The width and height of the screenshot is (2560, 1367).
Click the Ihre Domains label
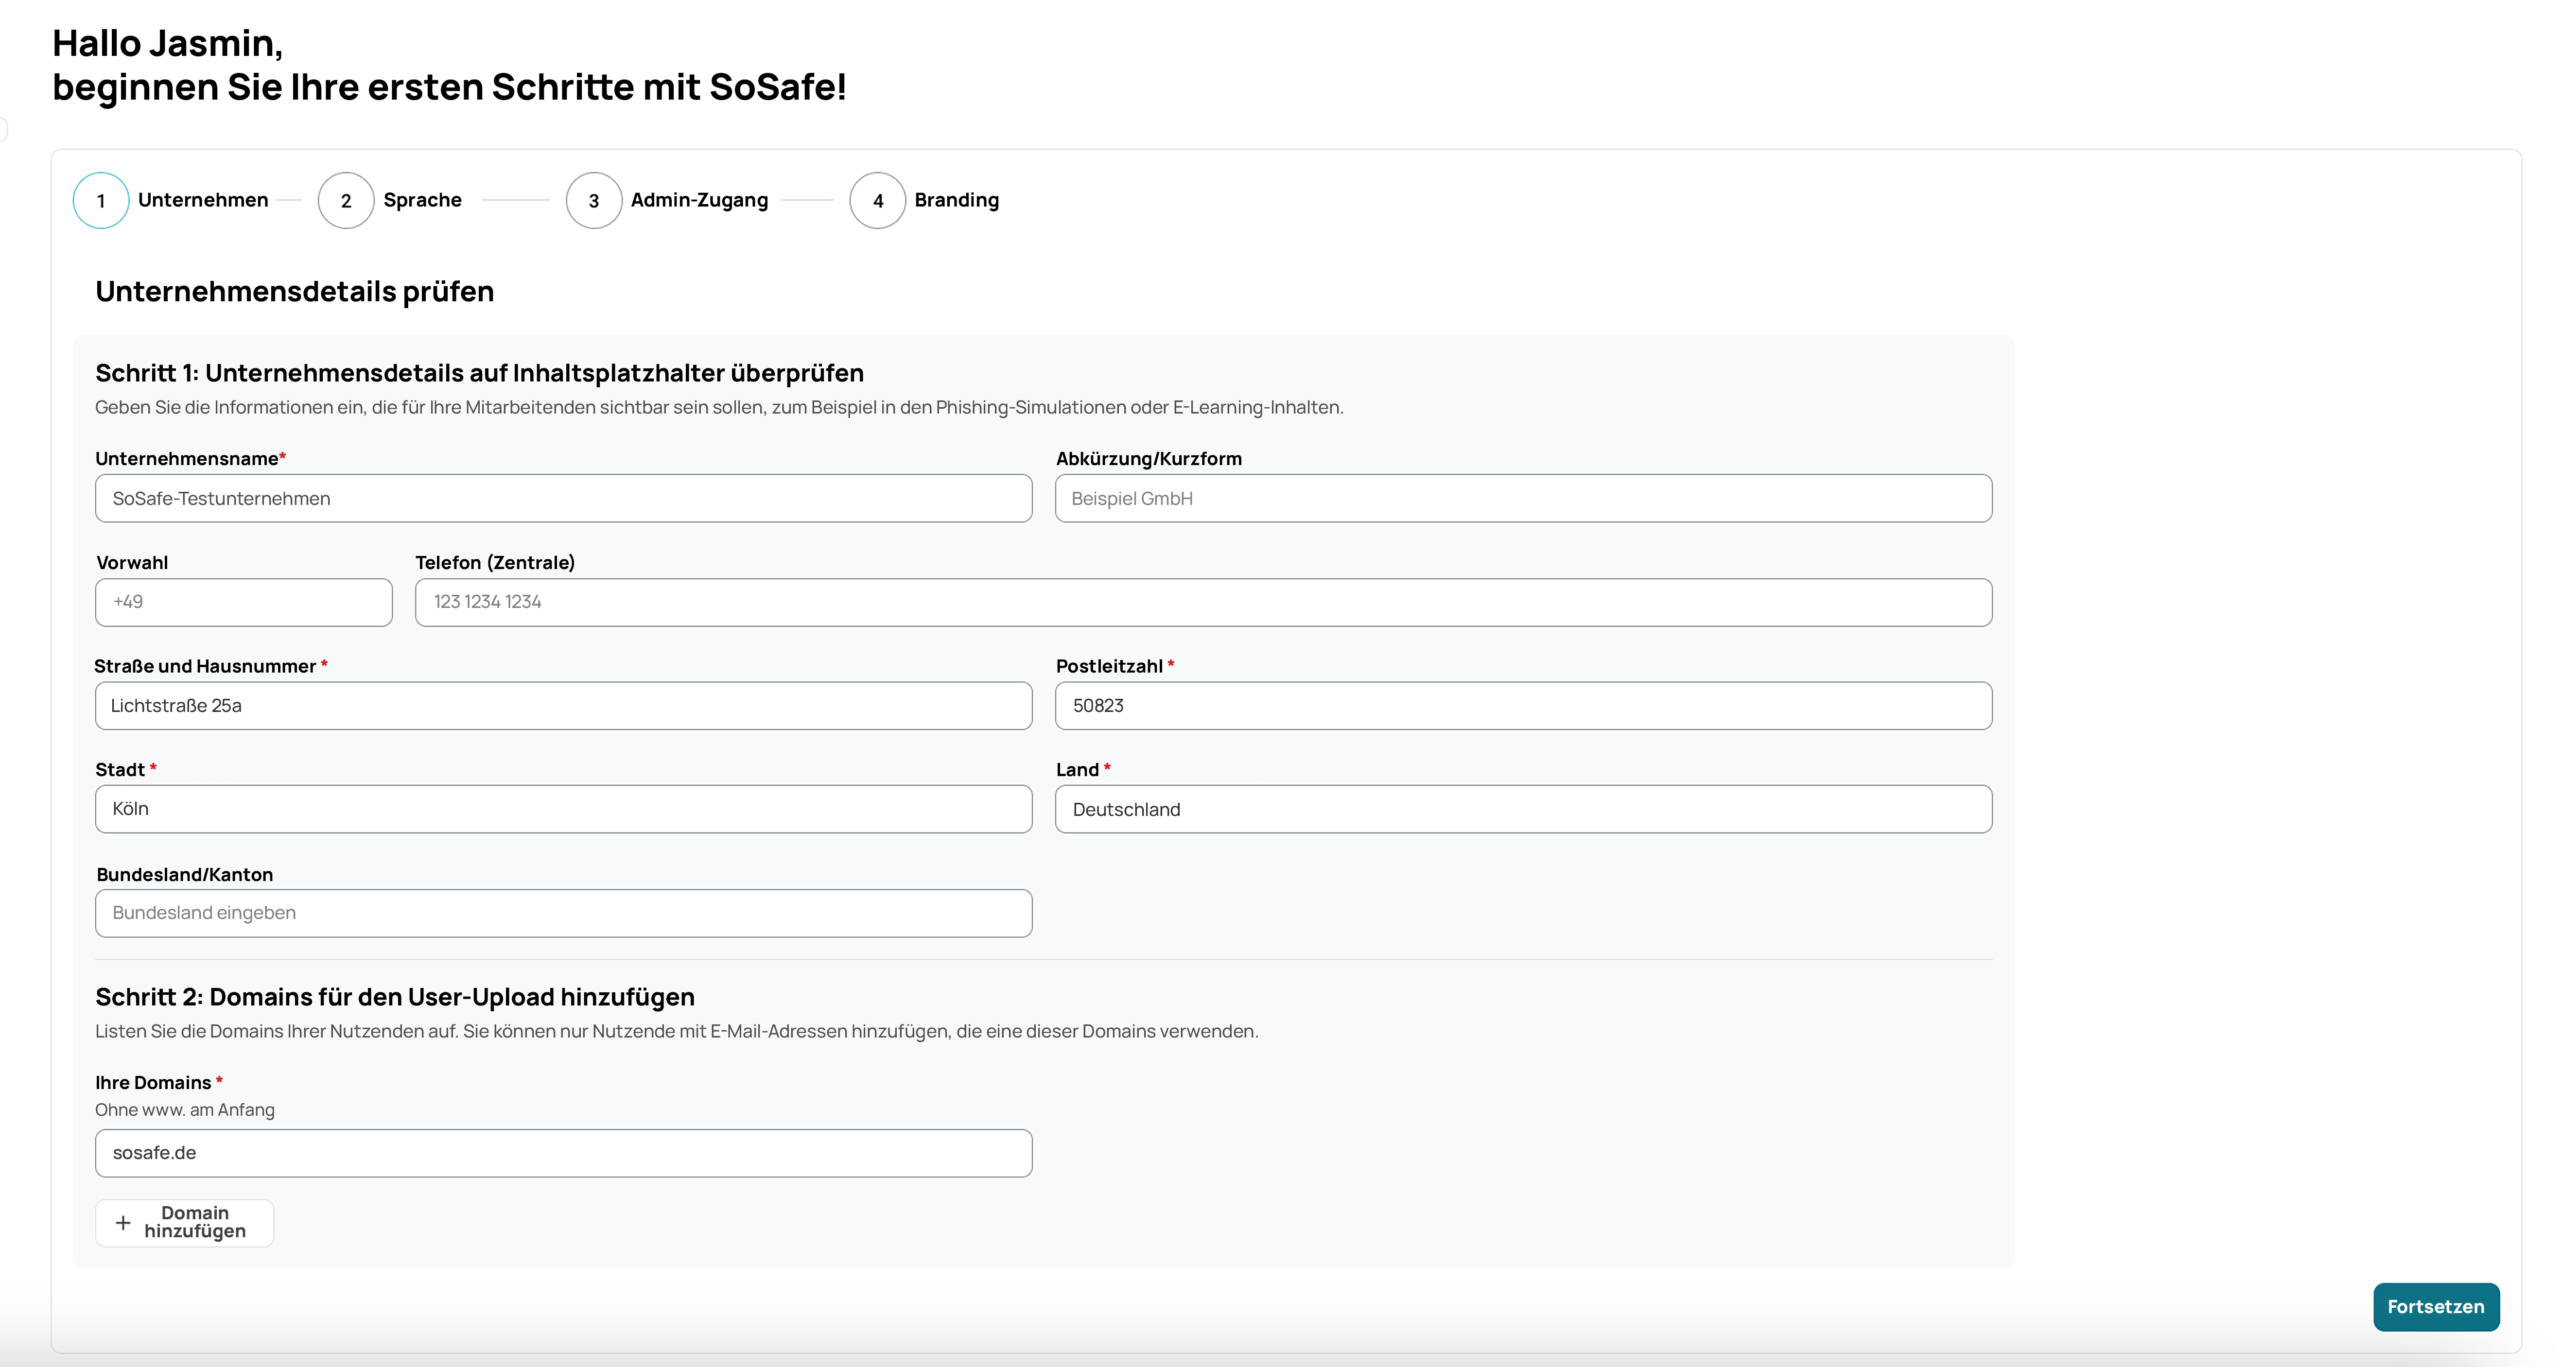159,1083
